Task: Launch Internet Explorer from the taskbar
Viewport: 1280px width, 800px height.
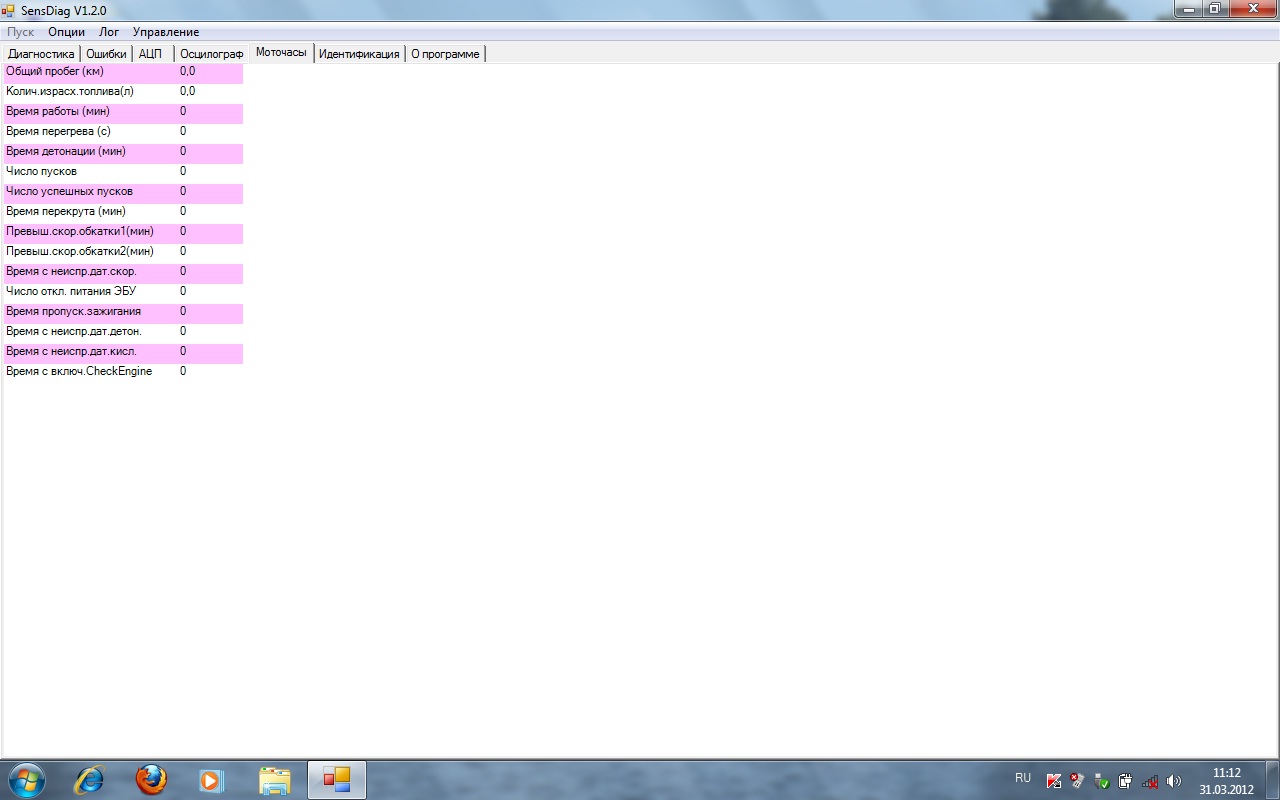Action: coord(89,779)
